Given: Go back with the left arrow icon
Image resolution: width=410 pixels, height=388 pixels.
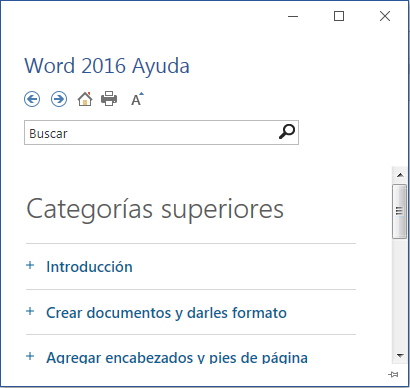Looking at the screenshot, I should coord(32,99).
